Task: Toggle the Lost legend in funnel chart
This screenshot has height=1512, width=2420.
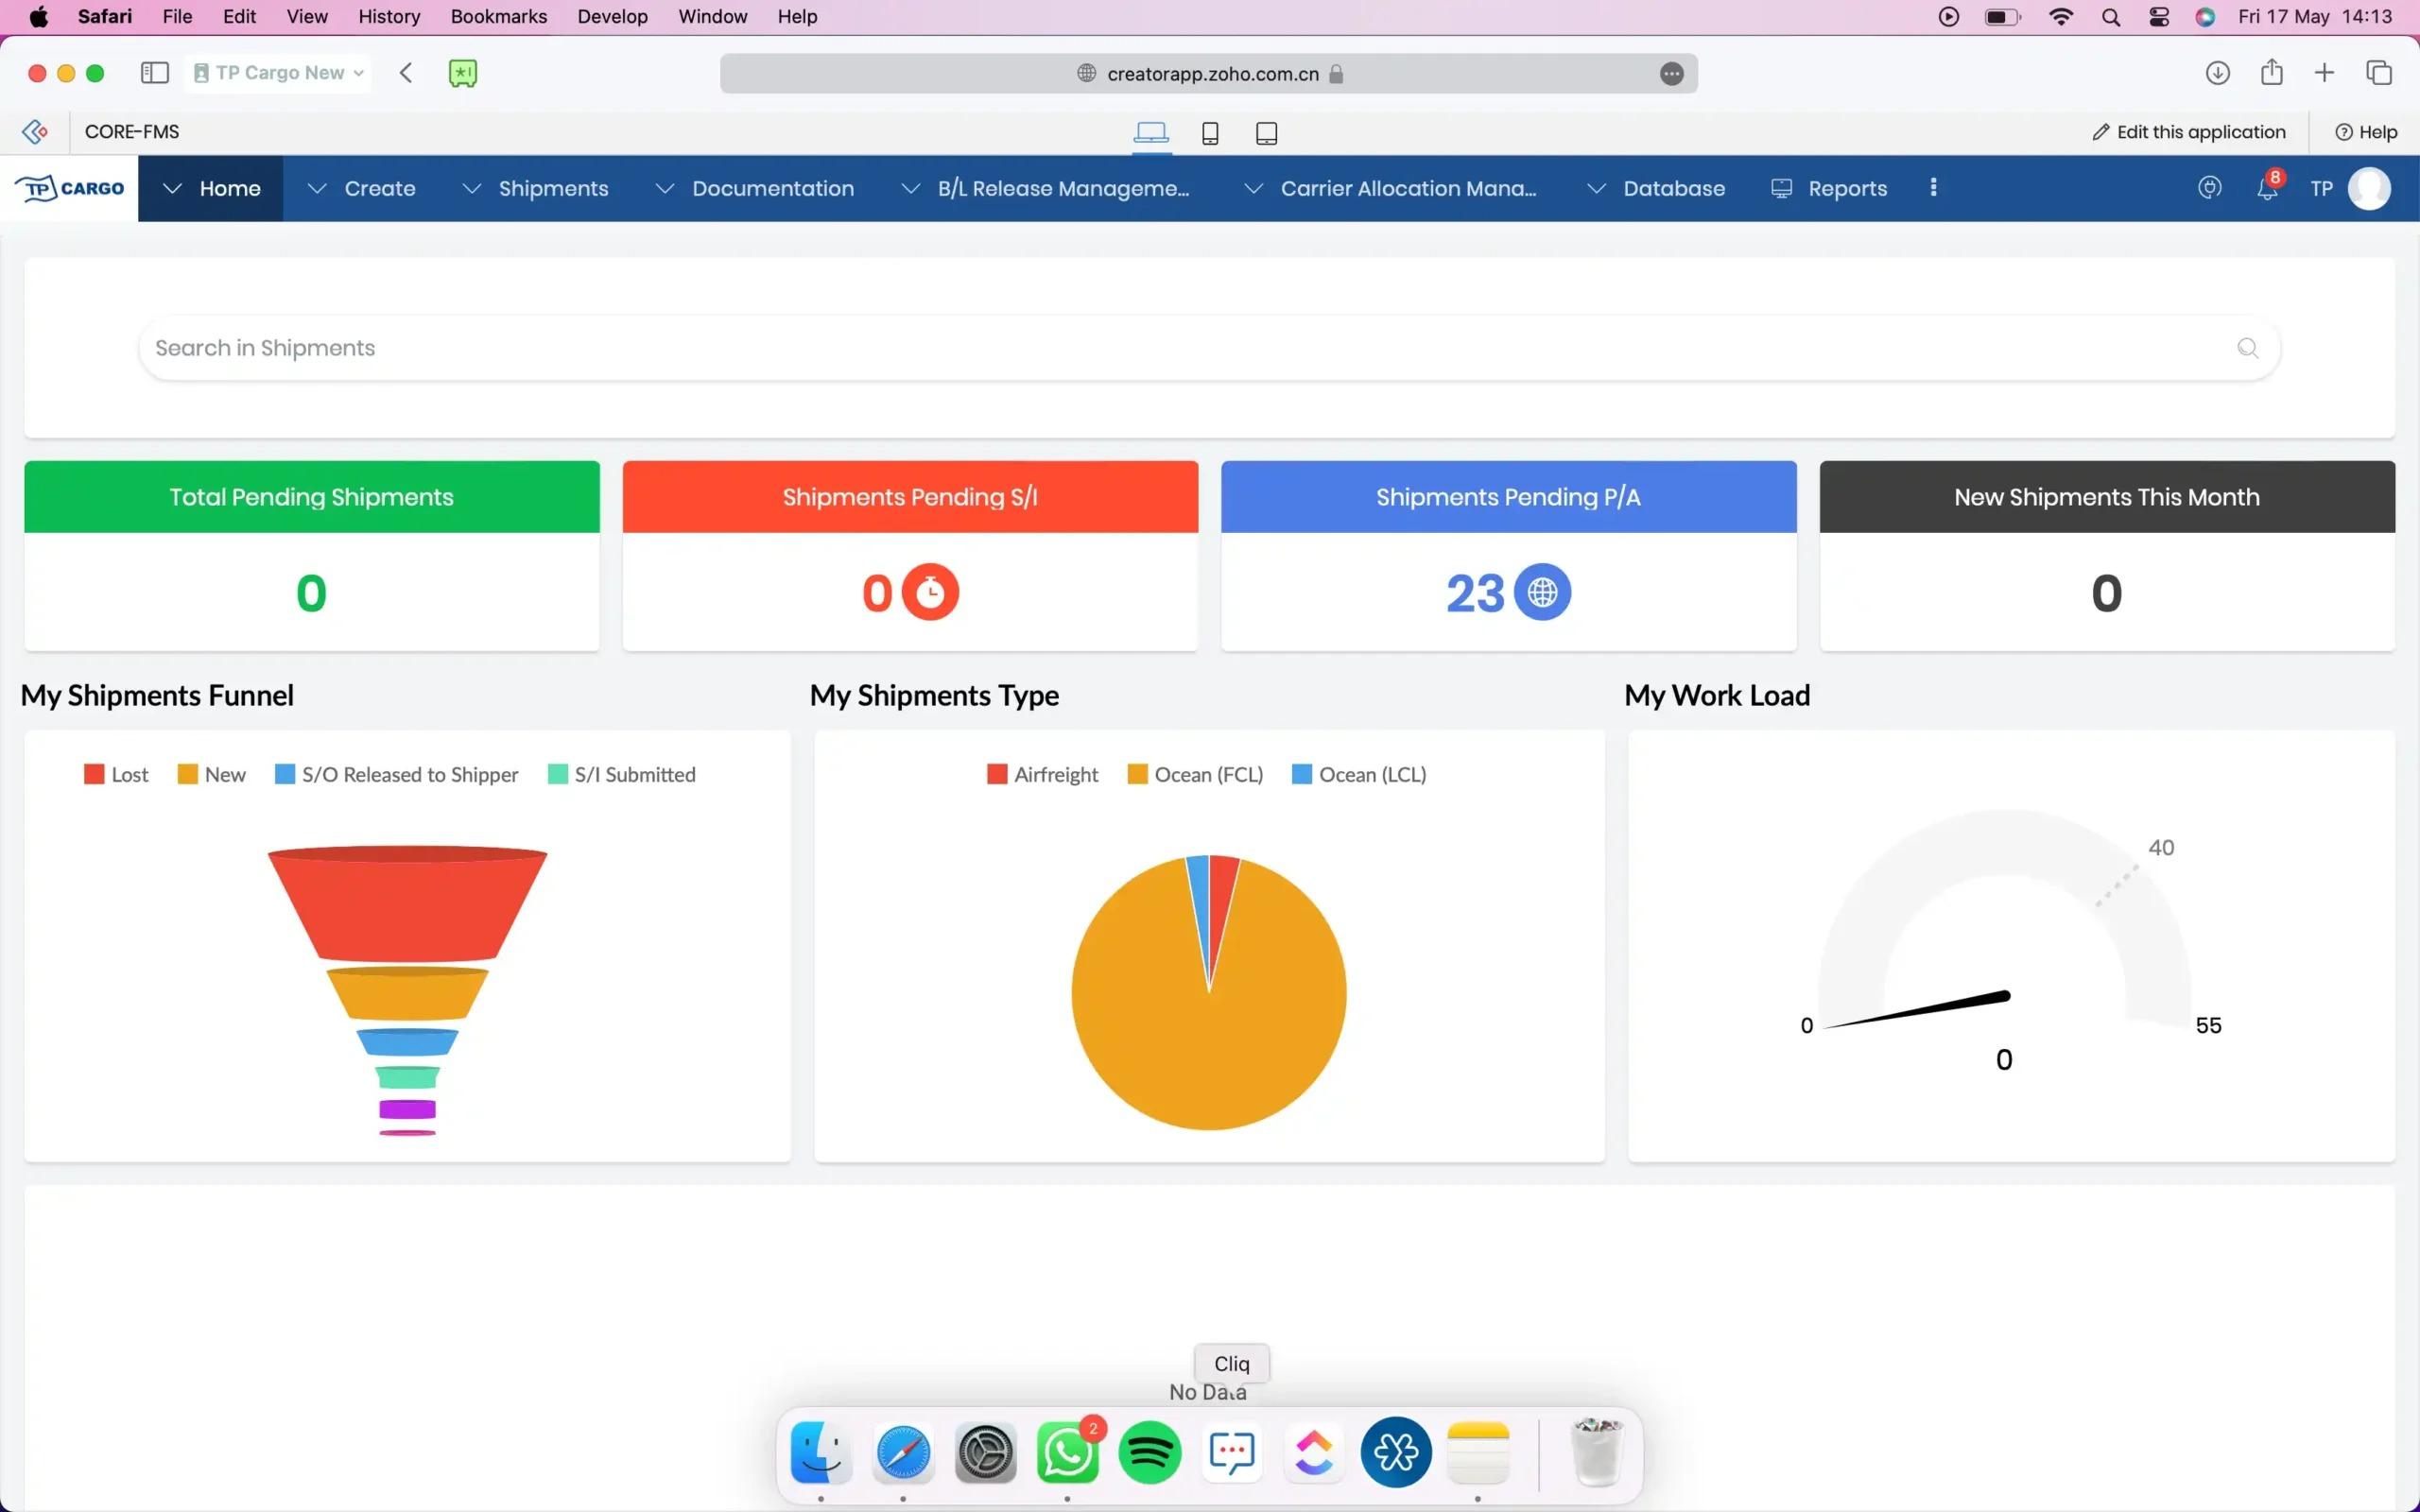Action: coord(117,774)
